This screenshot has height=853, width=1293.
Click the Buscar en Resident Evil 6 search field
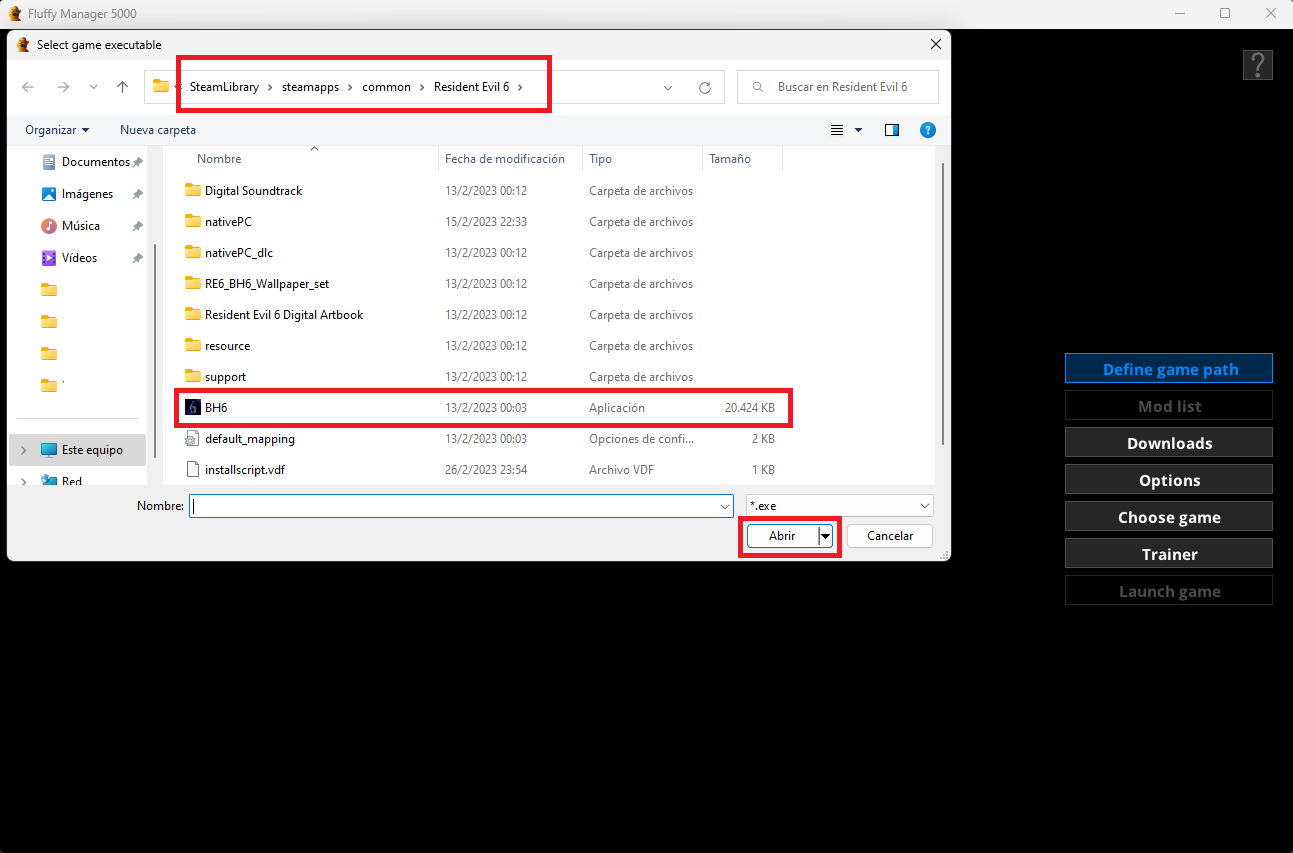838,87
